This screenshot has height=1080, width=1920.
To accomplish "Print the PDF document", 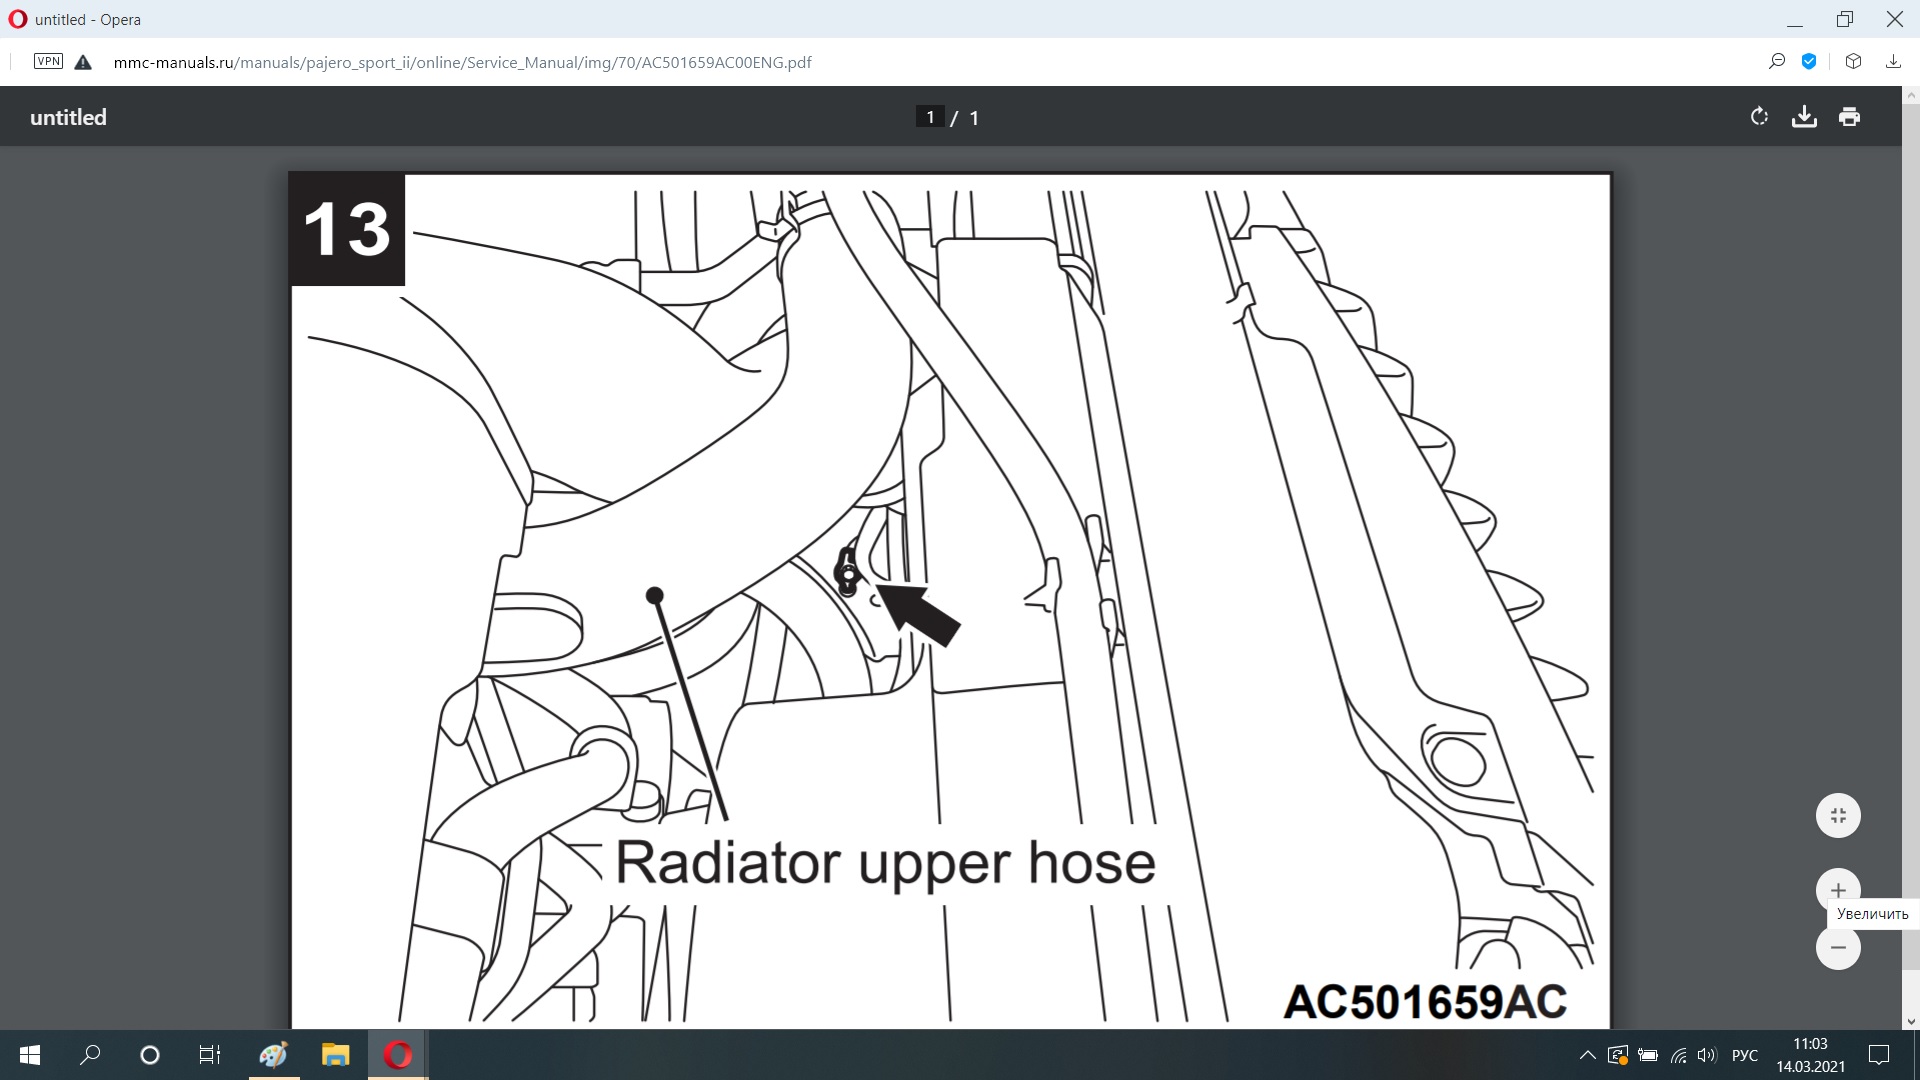I will coord(1849,117).
